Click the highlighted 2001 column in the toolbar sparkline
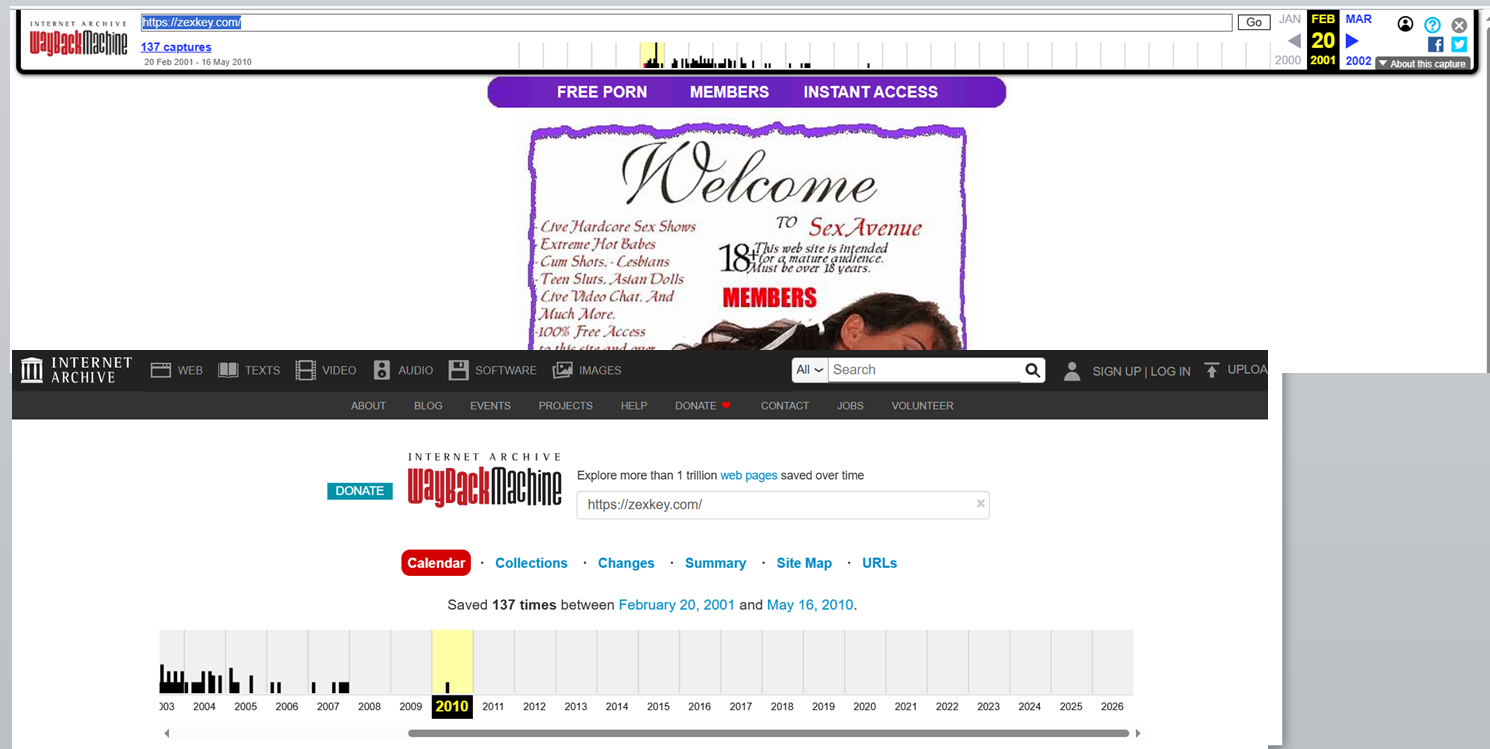1490x749 pixels. tap(652, 56)
